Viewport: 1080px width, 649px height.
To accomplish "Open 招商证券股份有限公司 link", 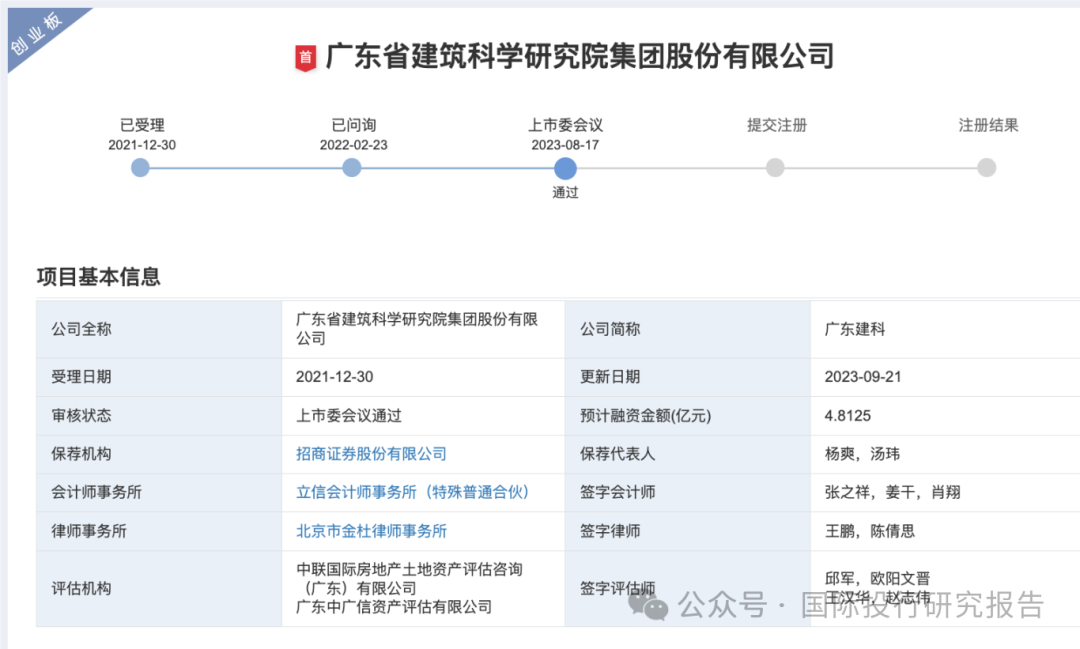I will pyautogui.click(x=371, y=454).
